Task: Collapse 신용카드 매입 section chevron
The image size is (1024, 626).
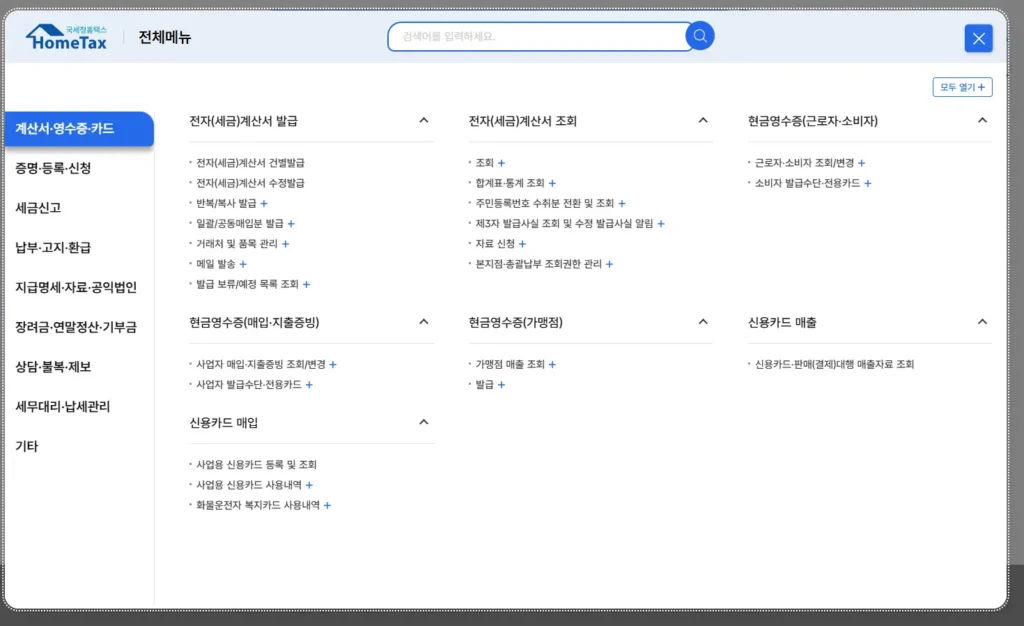Action: (424, 422)
